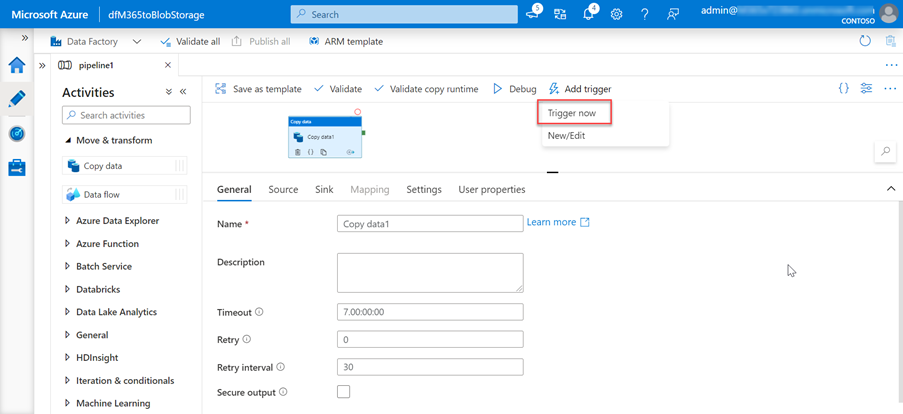903x414 pixels.
Task: Switch to the Settings tab
Action: pyautogui.click(x=424, y=189)
